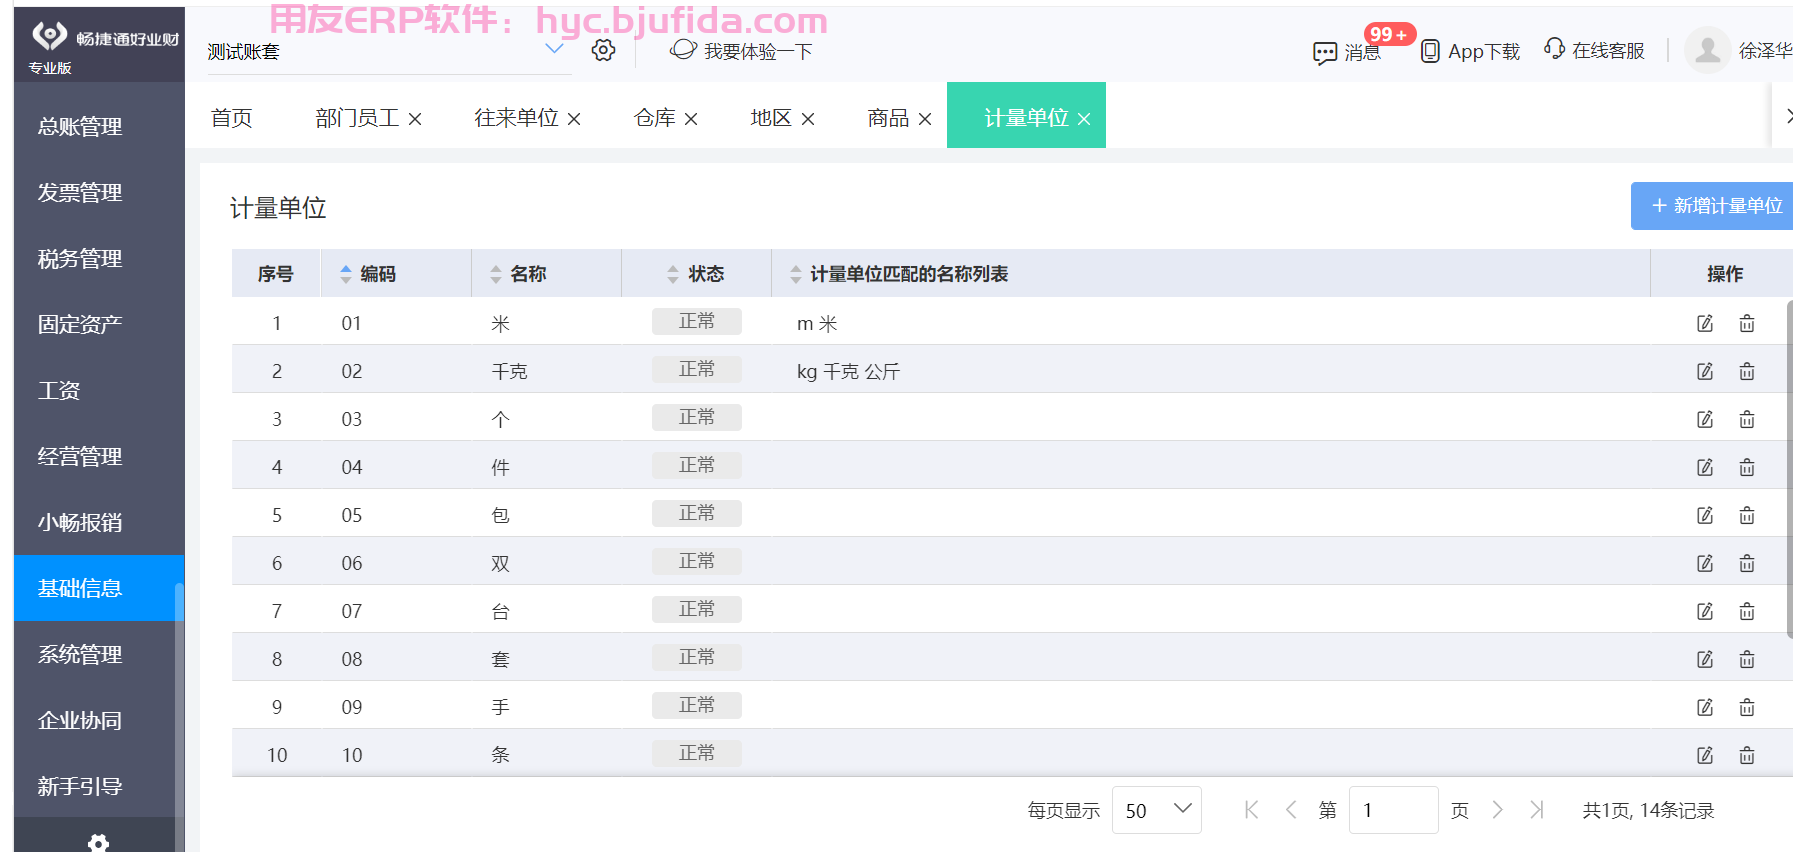1793x852 pixels.
Task: Open 固定资产 in sidebar
Action: [99, 324]
